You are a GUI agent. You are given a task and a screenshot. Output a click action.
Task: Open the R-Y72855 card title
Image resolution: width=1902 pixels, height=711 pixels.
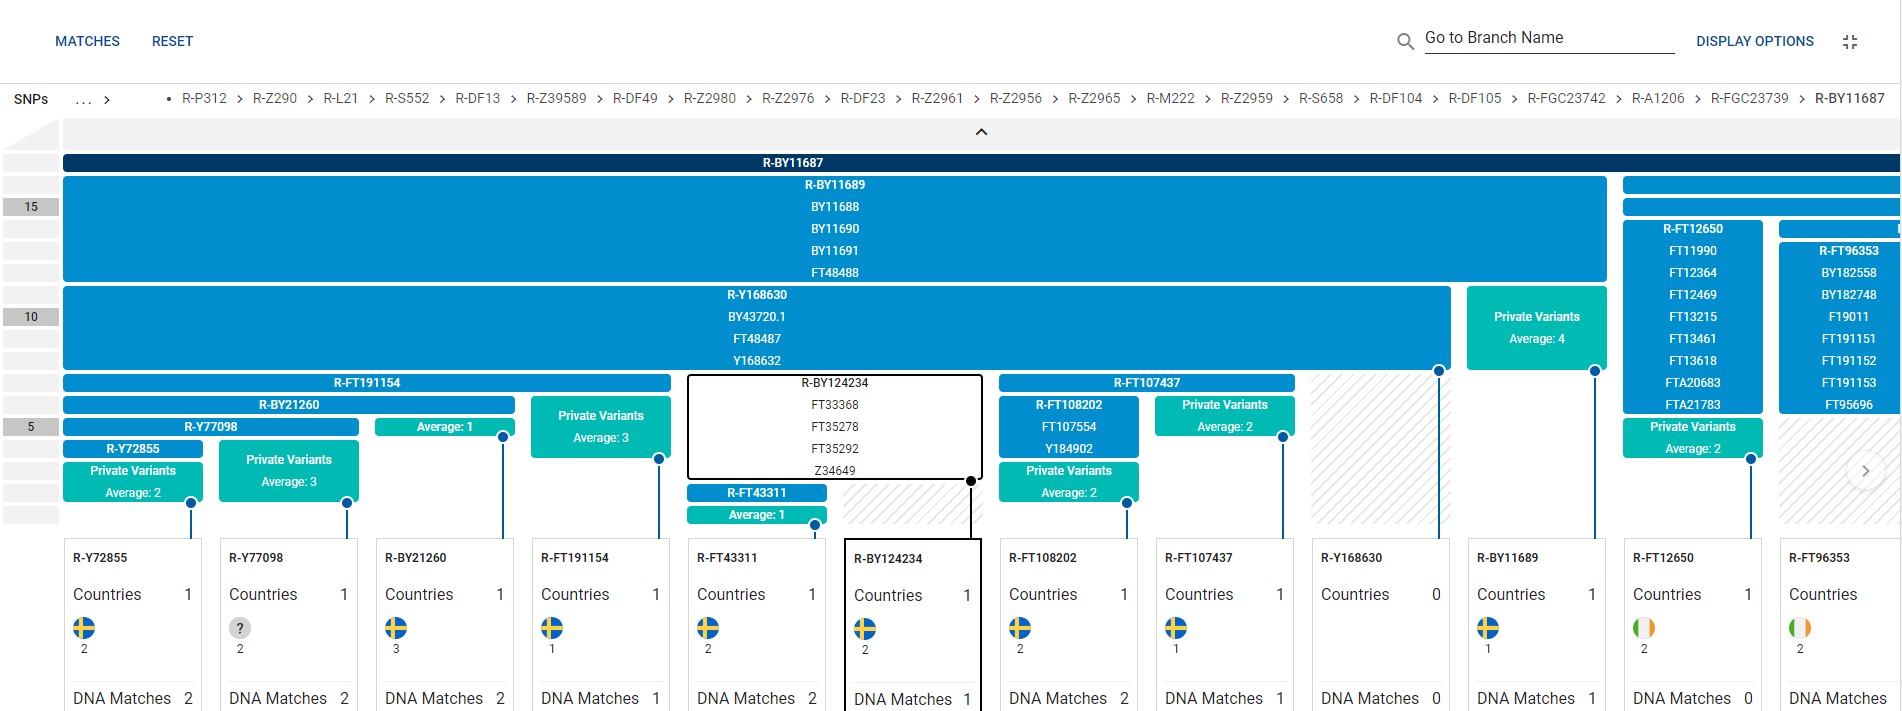tap(100, 558)
